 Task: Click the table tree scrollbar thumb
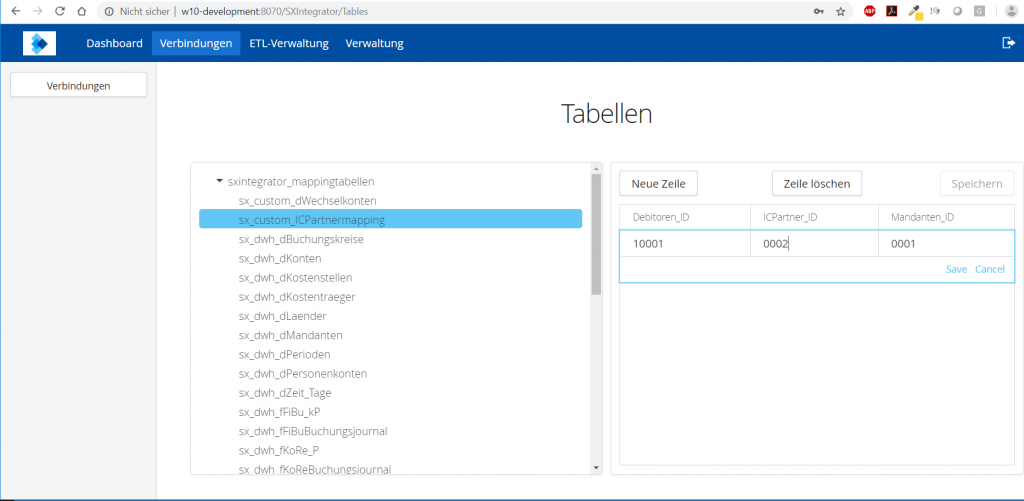[596, 234]
